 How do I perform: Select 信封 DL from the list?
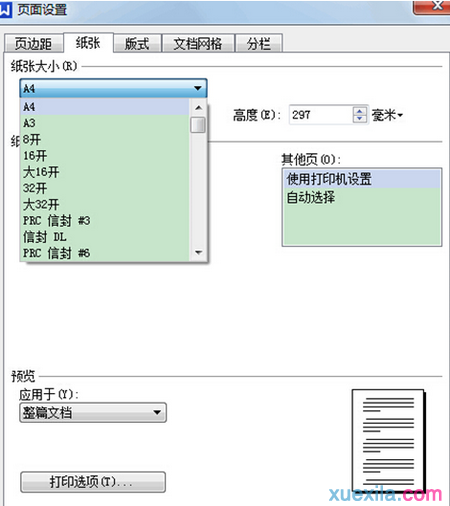pos(105,237)
